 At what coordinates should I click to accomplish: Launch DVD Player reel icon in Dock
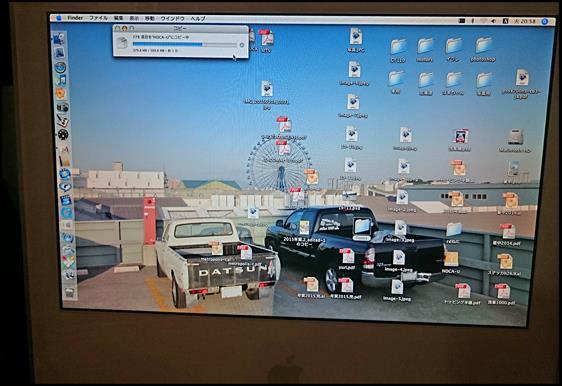point(63,134)
